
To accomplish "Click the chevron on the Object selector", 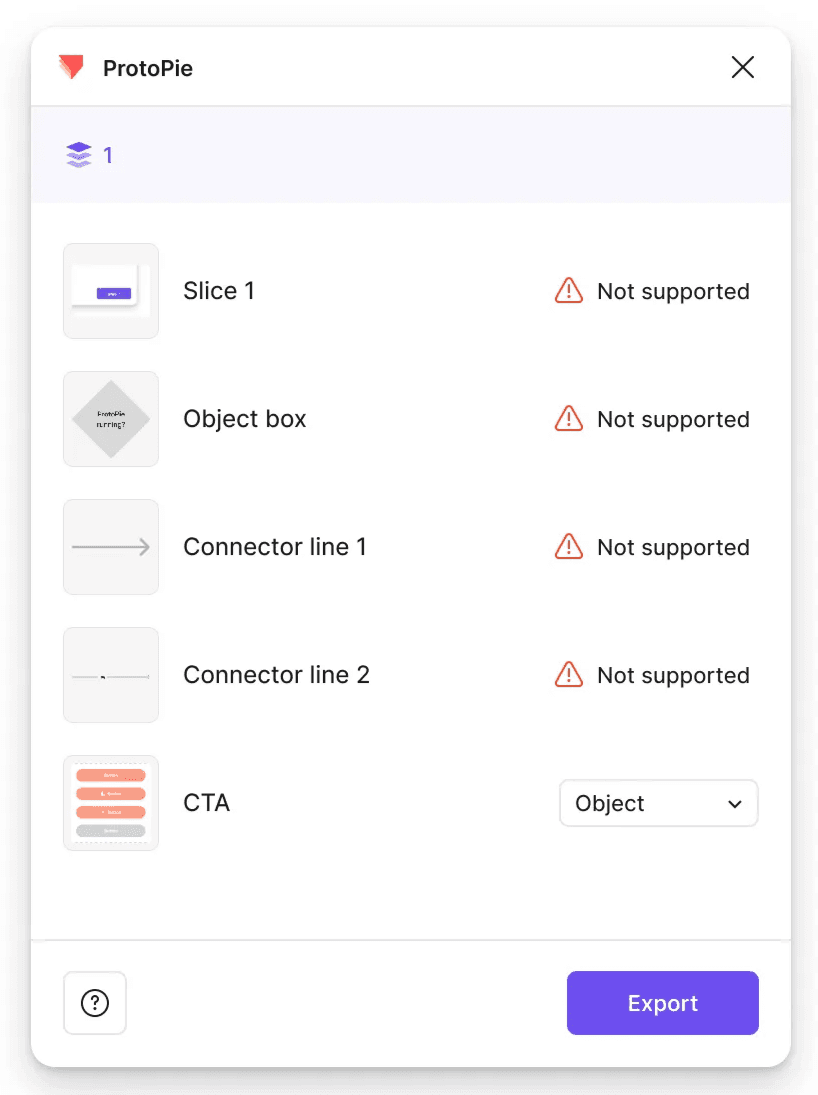I will 734,803.
